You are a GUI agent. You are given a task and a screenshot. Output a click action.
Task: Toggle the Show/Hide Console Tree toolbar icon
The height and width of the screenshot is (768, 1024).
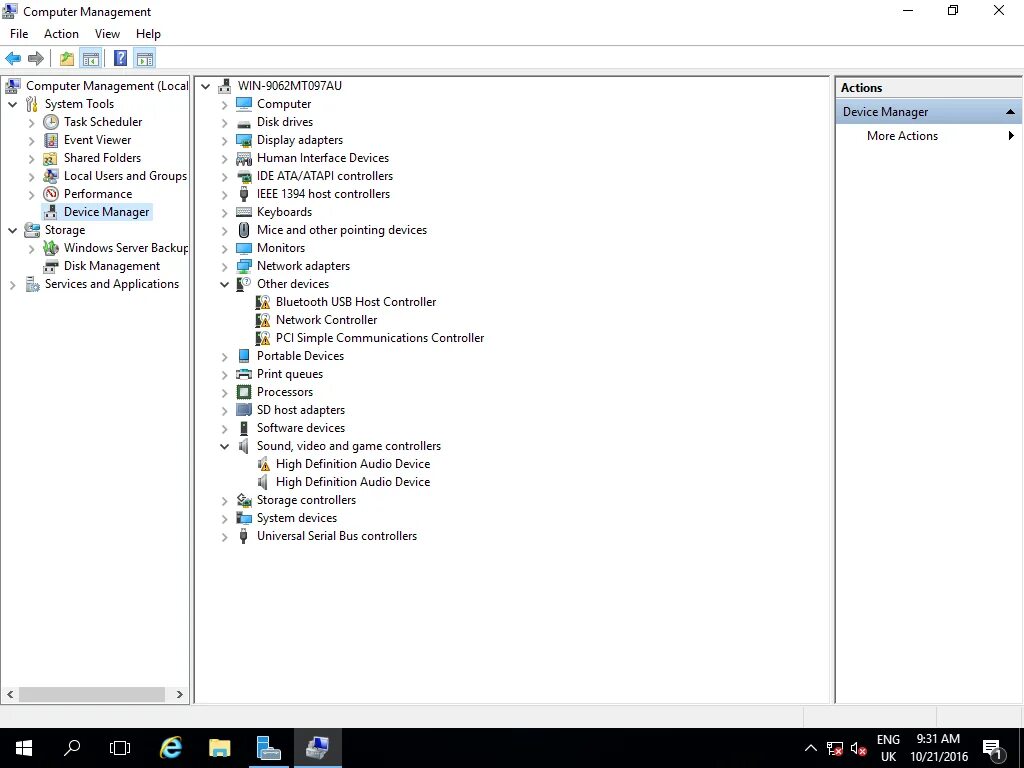[91, 59]
